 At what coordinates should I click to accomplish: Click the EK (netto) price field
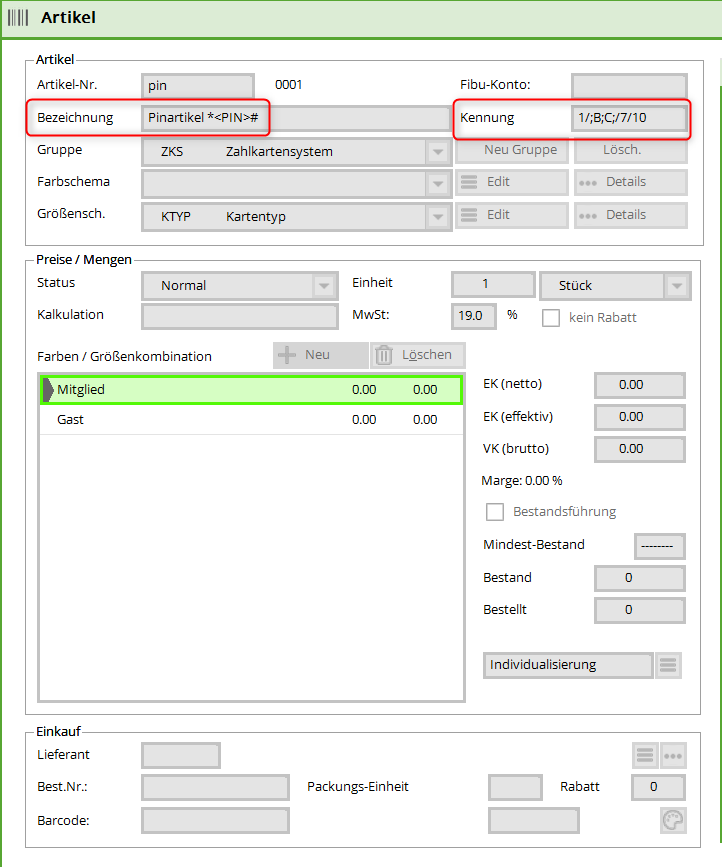tap(640, 385)
